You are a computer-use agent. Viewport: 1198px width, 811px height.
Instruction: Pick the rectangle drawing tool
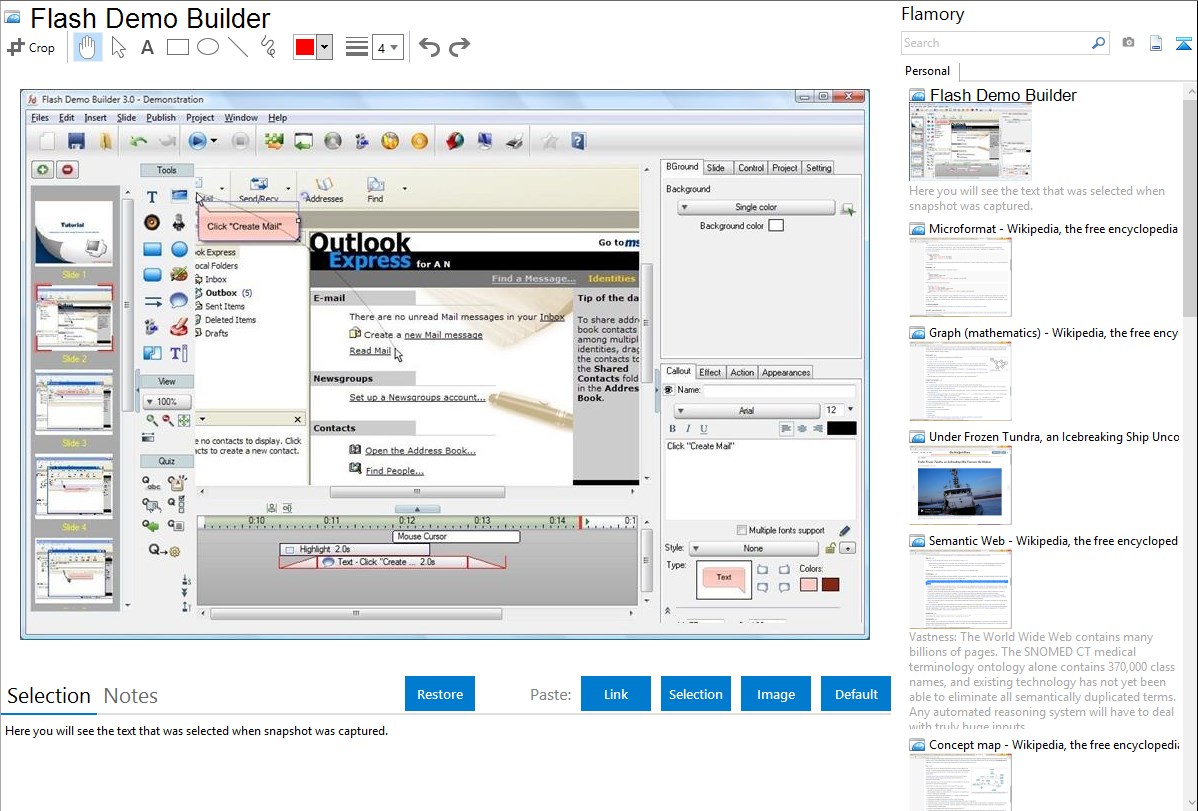[x=177, y=47]
